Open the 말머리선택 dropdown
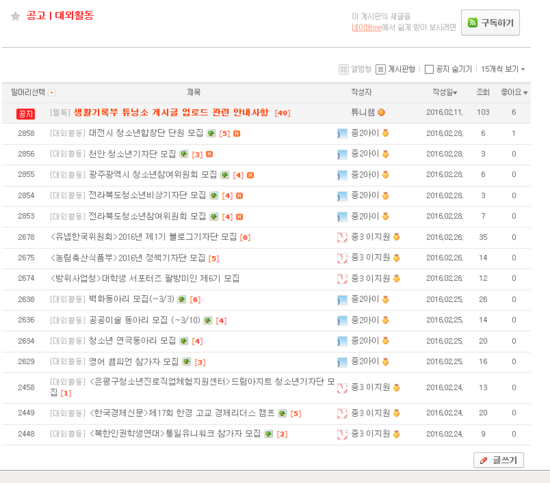This screenshot has height=483, width=550. (x=52, y=93)
